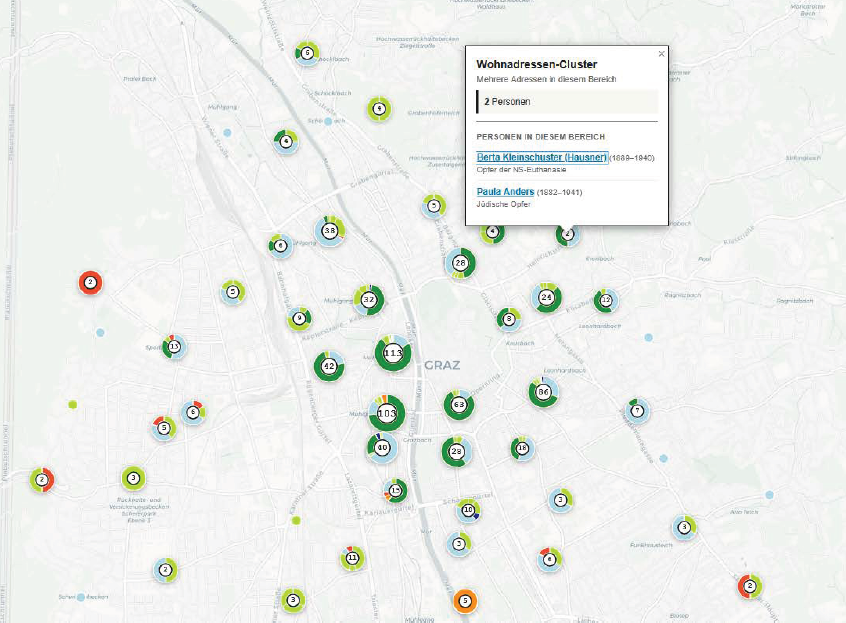The height and width of the screenshot is (623, 846).
Task: Close the Wohnadressen-Cluster popup
Action: pyautogui.click(x=661, y=54)
